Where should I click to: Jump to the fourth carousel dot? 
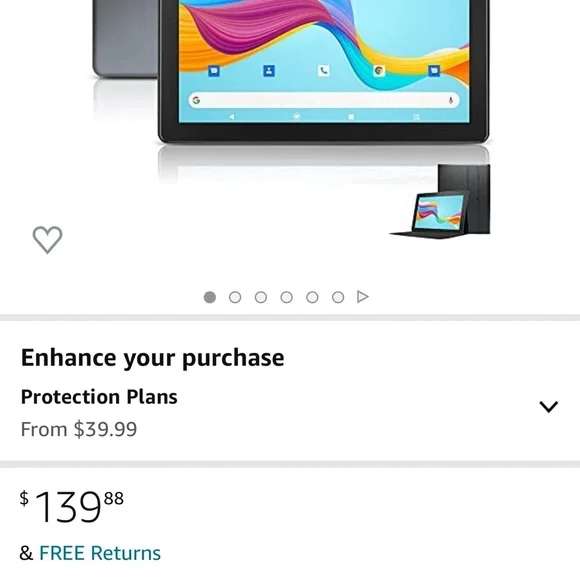pyautogui.click(x=287, y=297)
